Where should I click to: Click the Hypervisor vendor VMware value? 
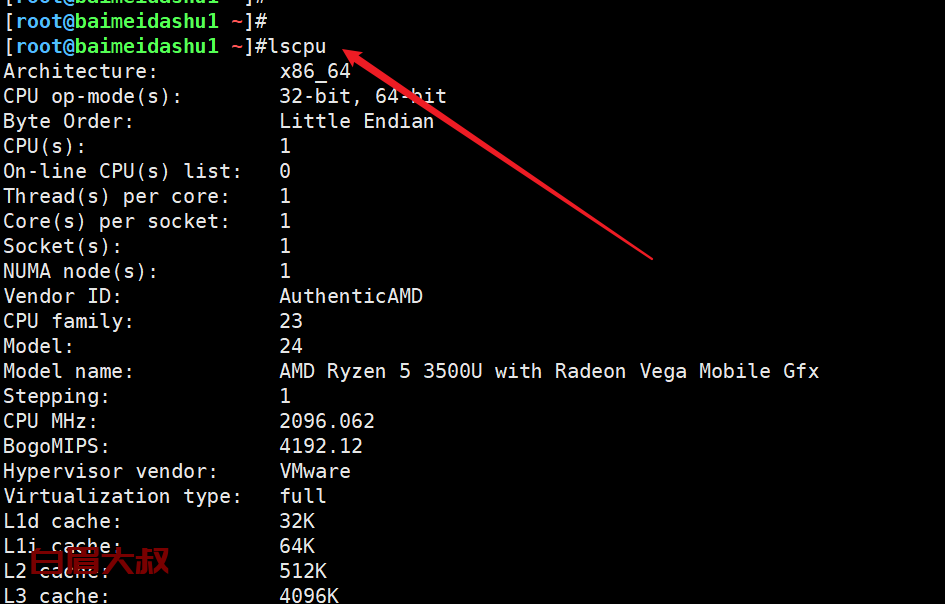(x=315, y=471)
